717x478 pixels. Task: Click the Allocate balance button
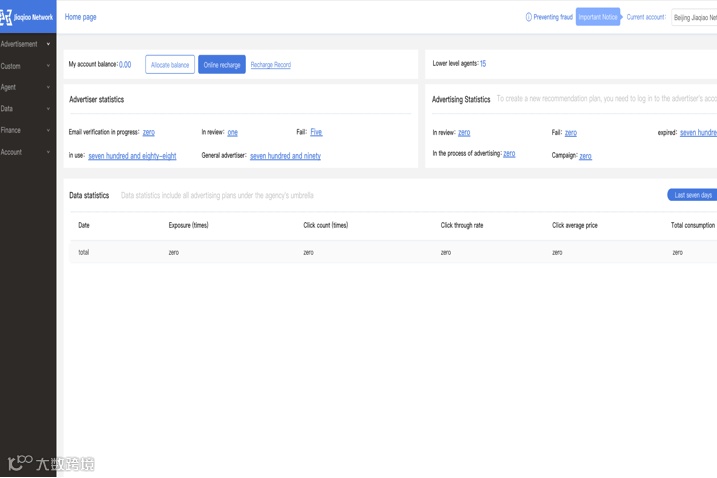coord(170,64)
